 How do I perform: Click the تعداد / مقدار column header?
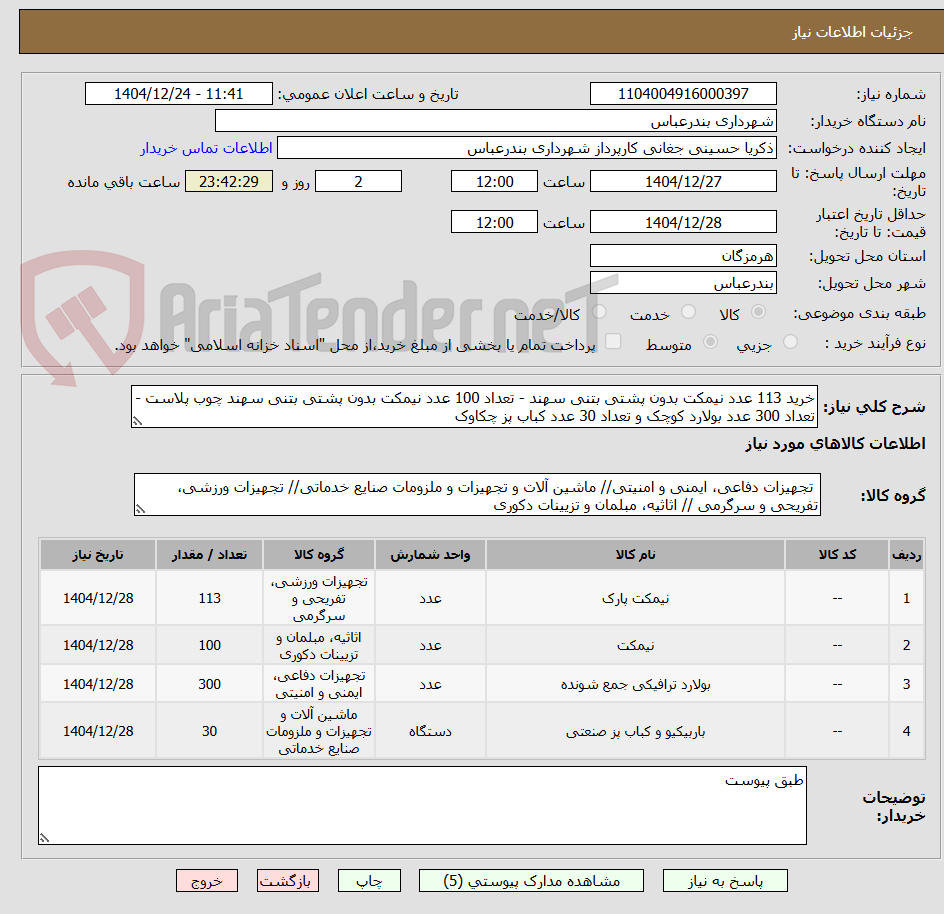click(x=210, y=555)
